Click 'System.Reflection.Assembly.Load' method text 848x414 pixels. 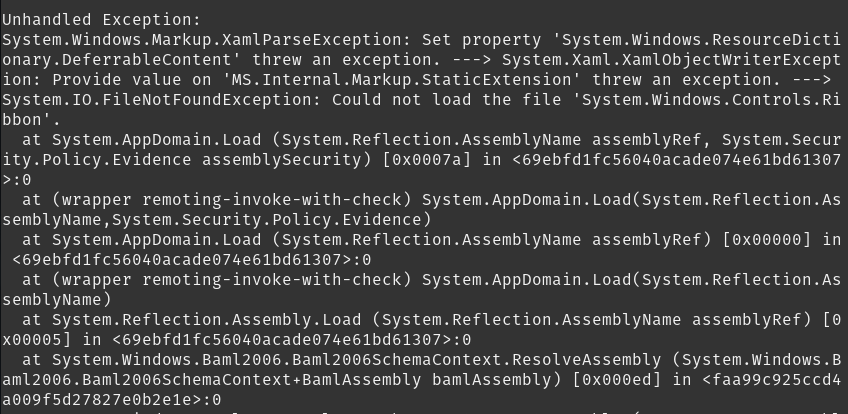(207, 320)
